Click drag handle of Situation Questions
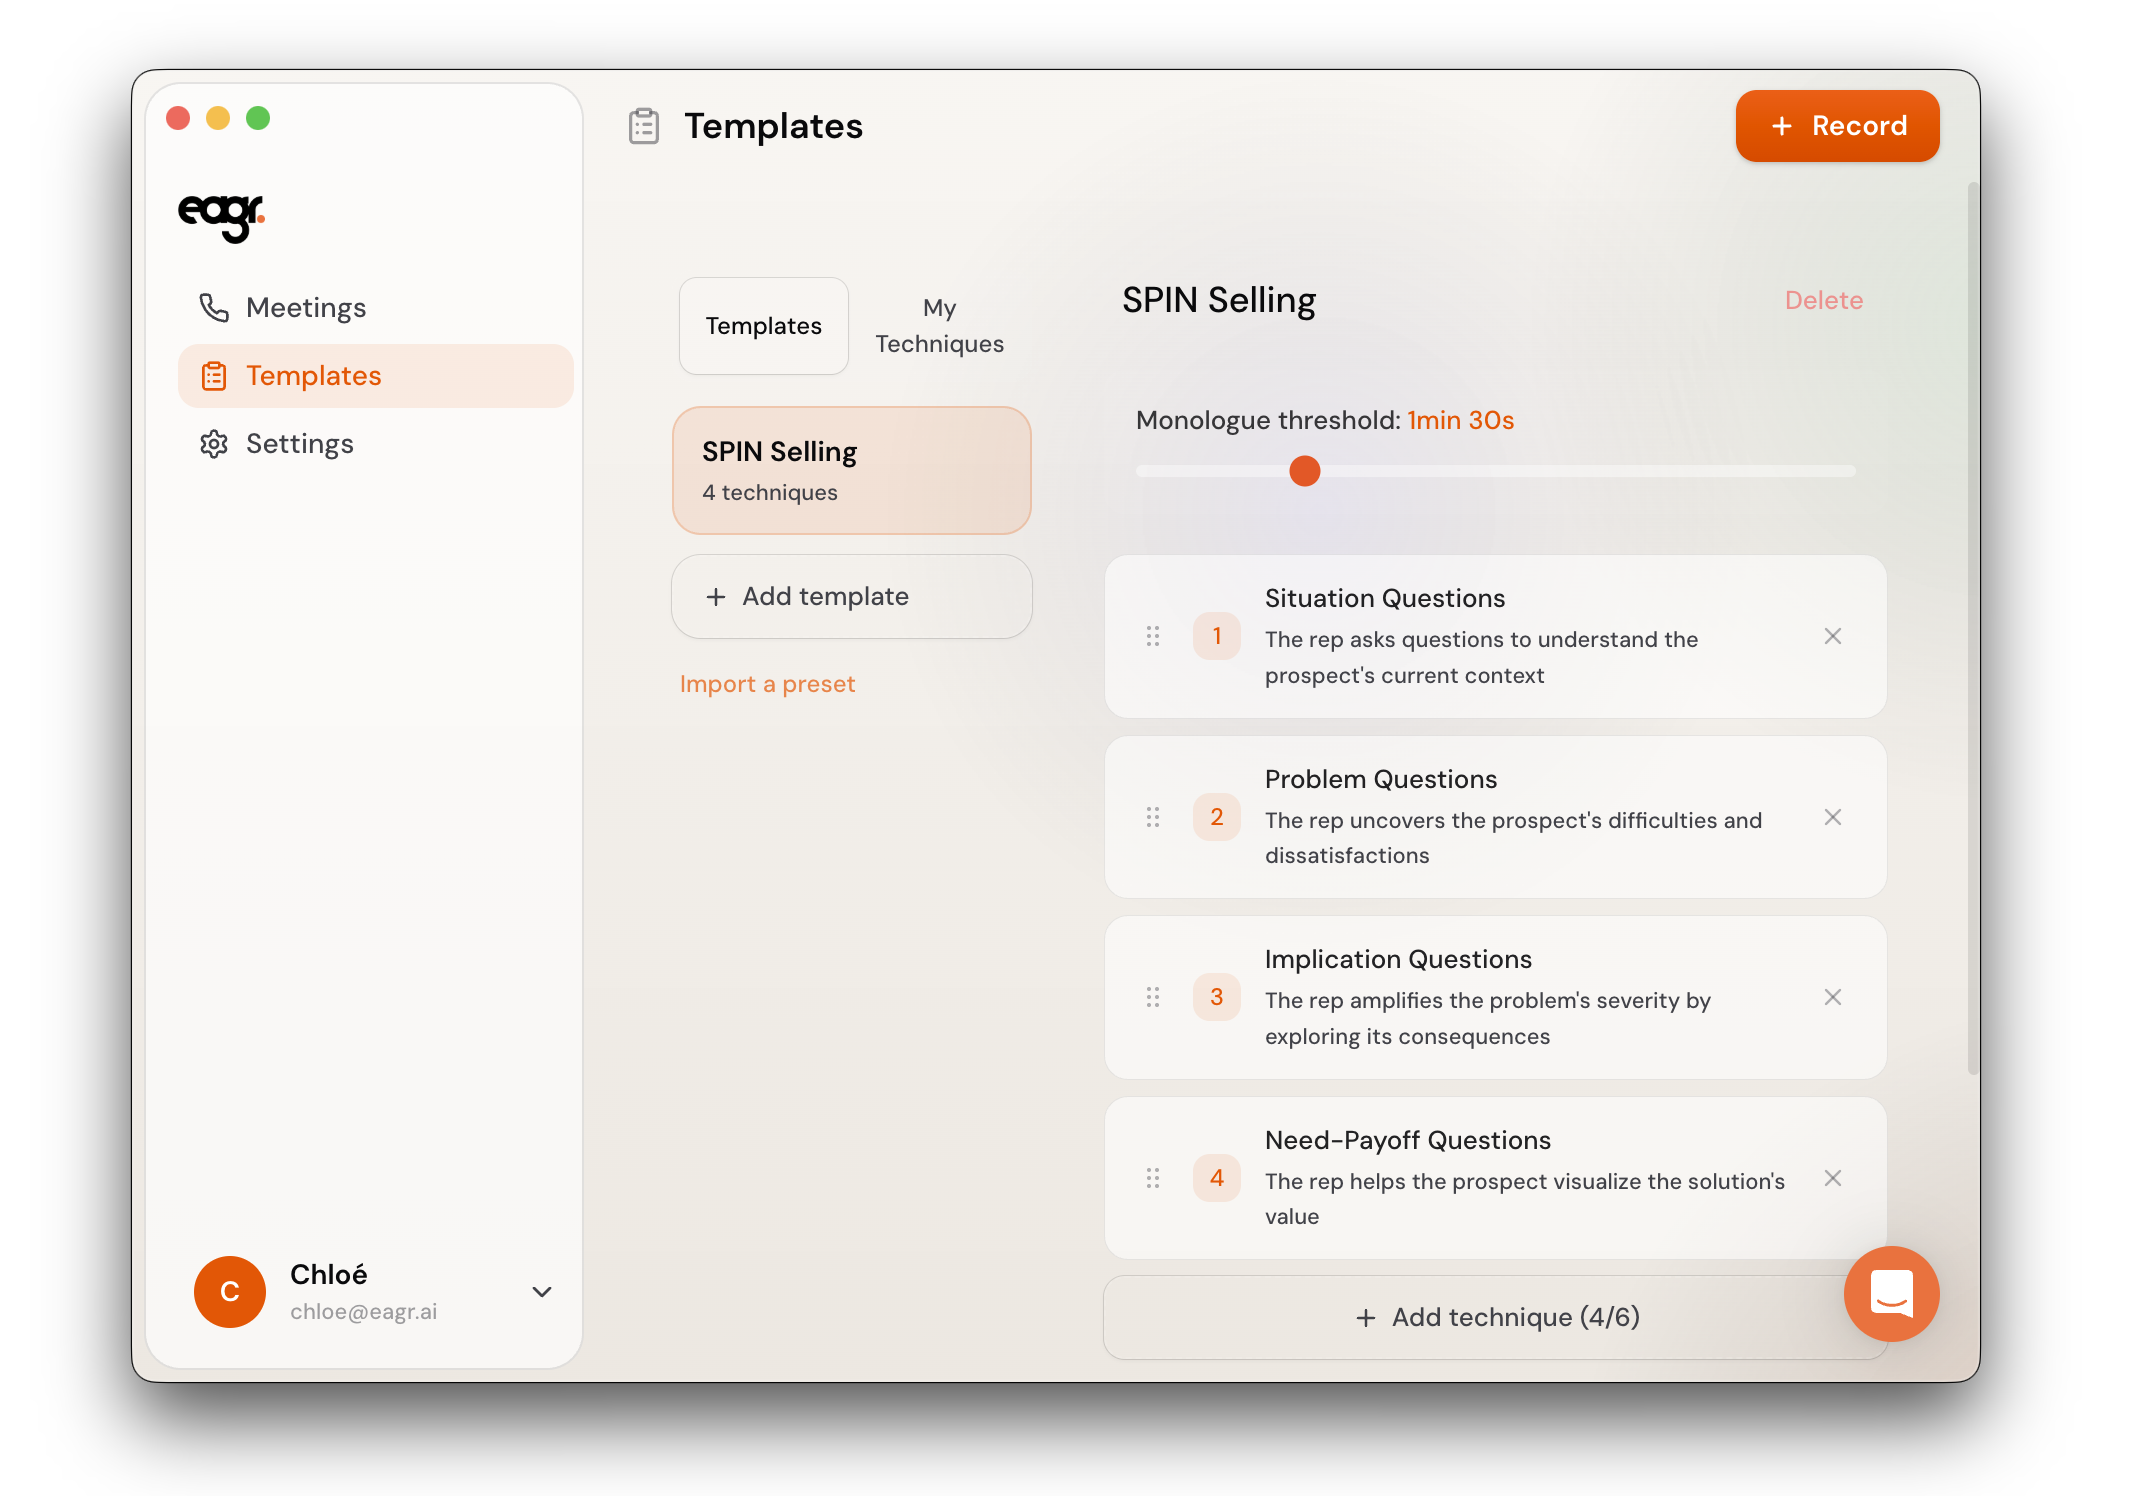The width and height of the screenshot is (2136, 1496). pos(1153,637)
